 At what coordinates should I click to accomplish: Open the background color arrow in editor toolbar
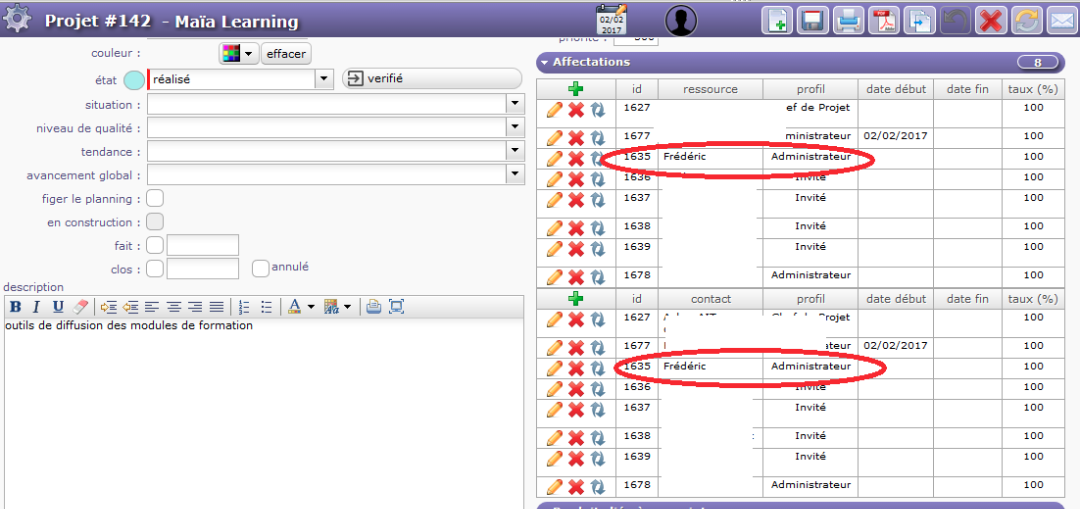(x=347, y=307)
